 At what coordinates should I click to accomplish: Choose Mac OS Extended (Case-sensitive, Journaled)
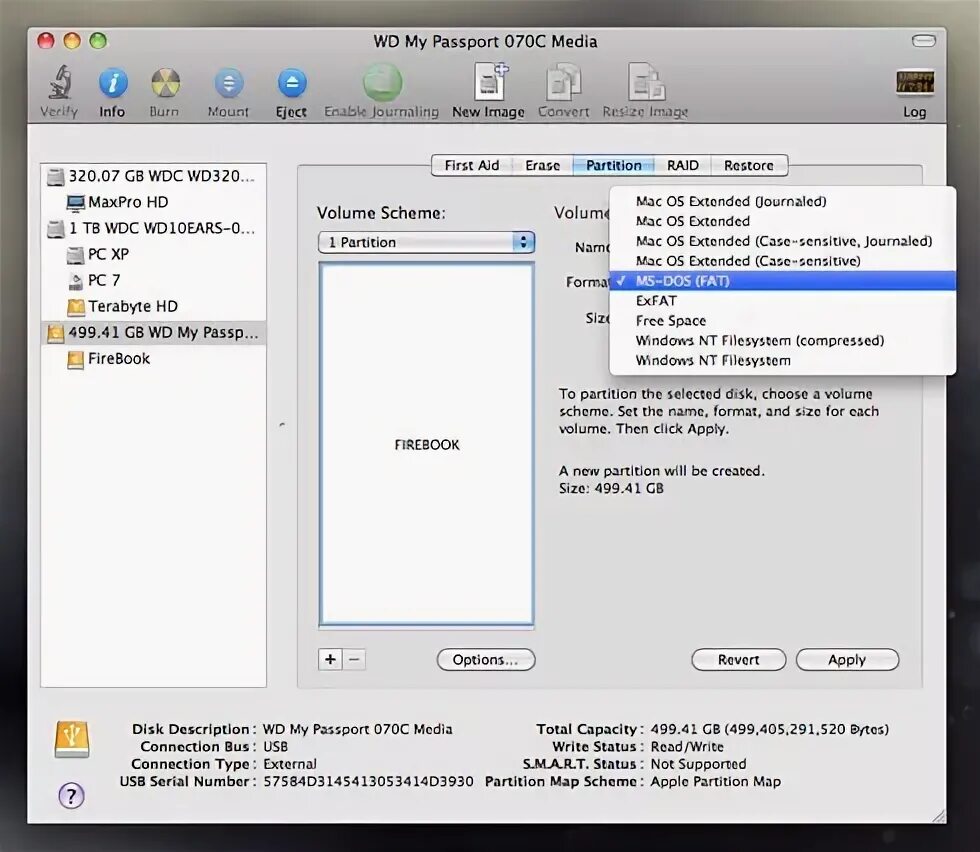pyautogui.click(x=782, y=241)
